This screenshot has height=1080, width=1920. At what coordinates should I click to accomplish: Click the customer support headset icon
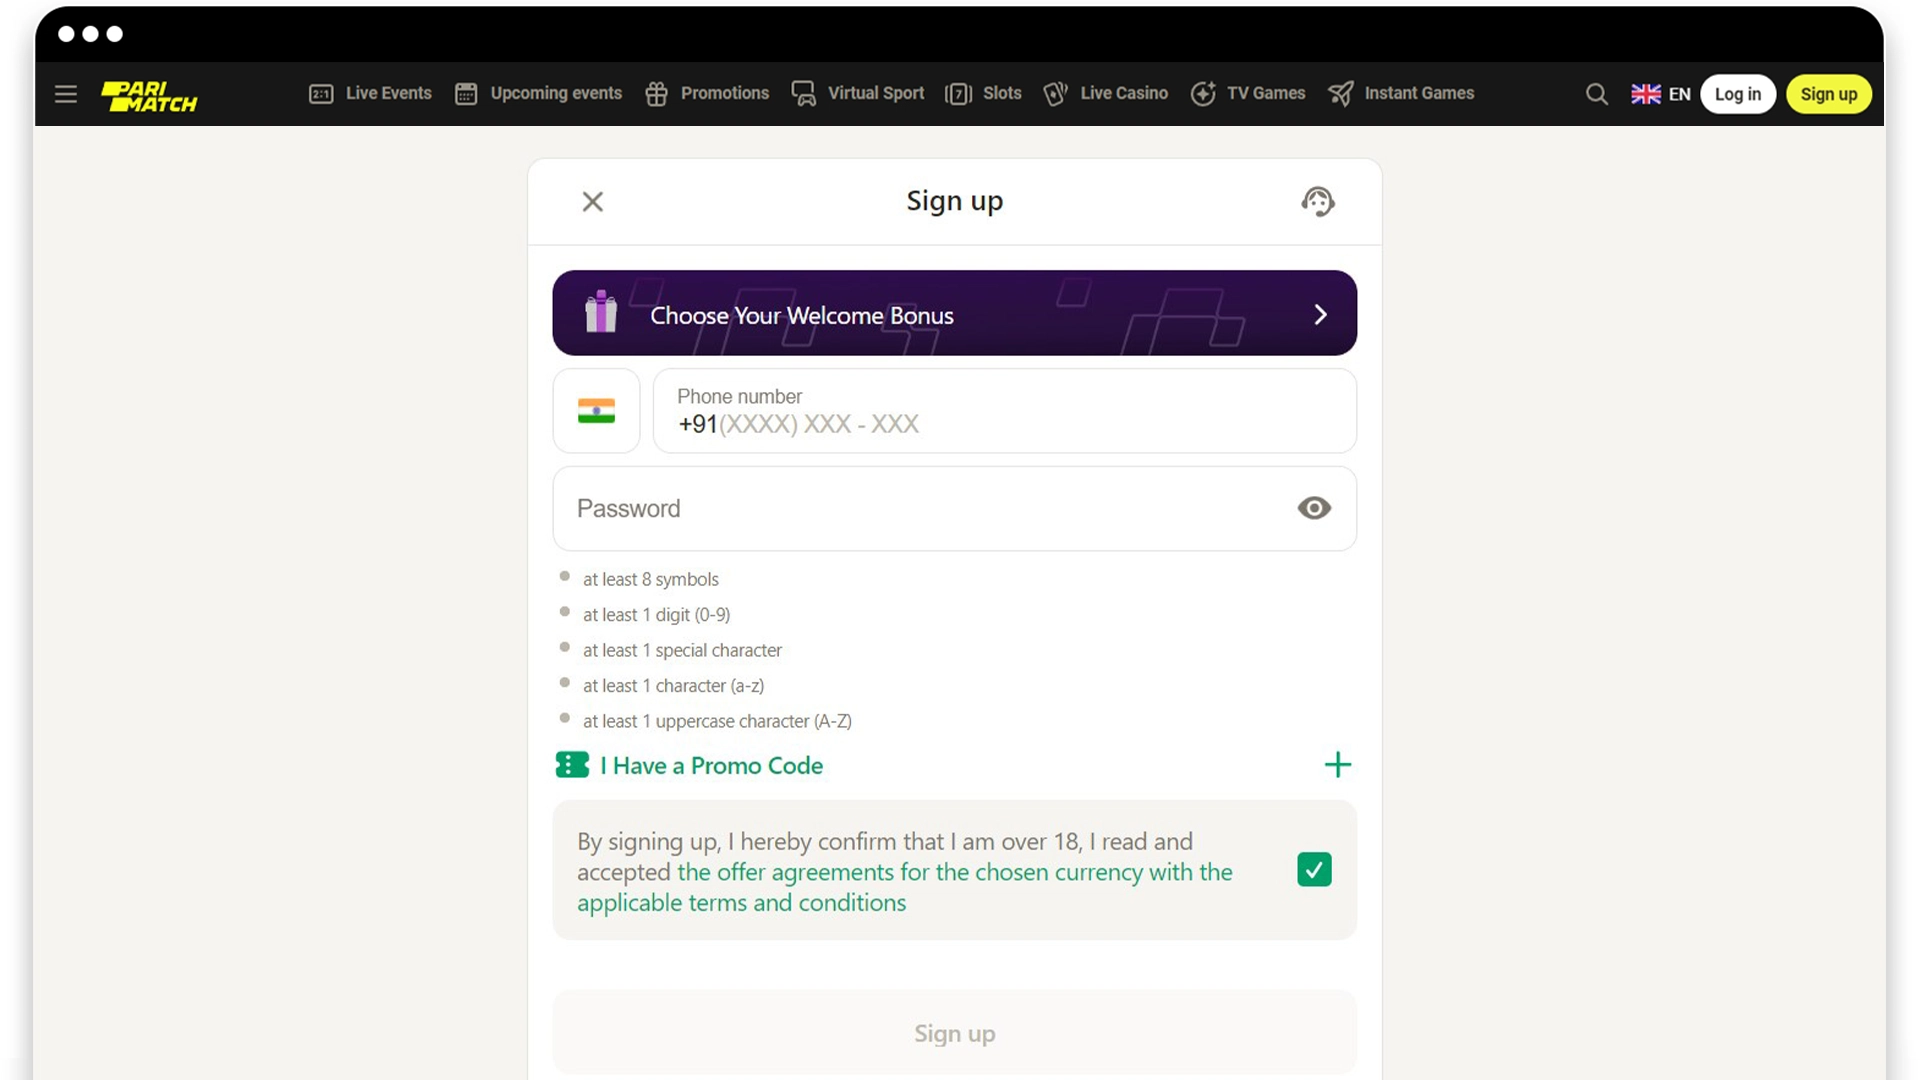(x=1317, y=201)
